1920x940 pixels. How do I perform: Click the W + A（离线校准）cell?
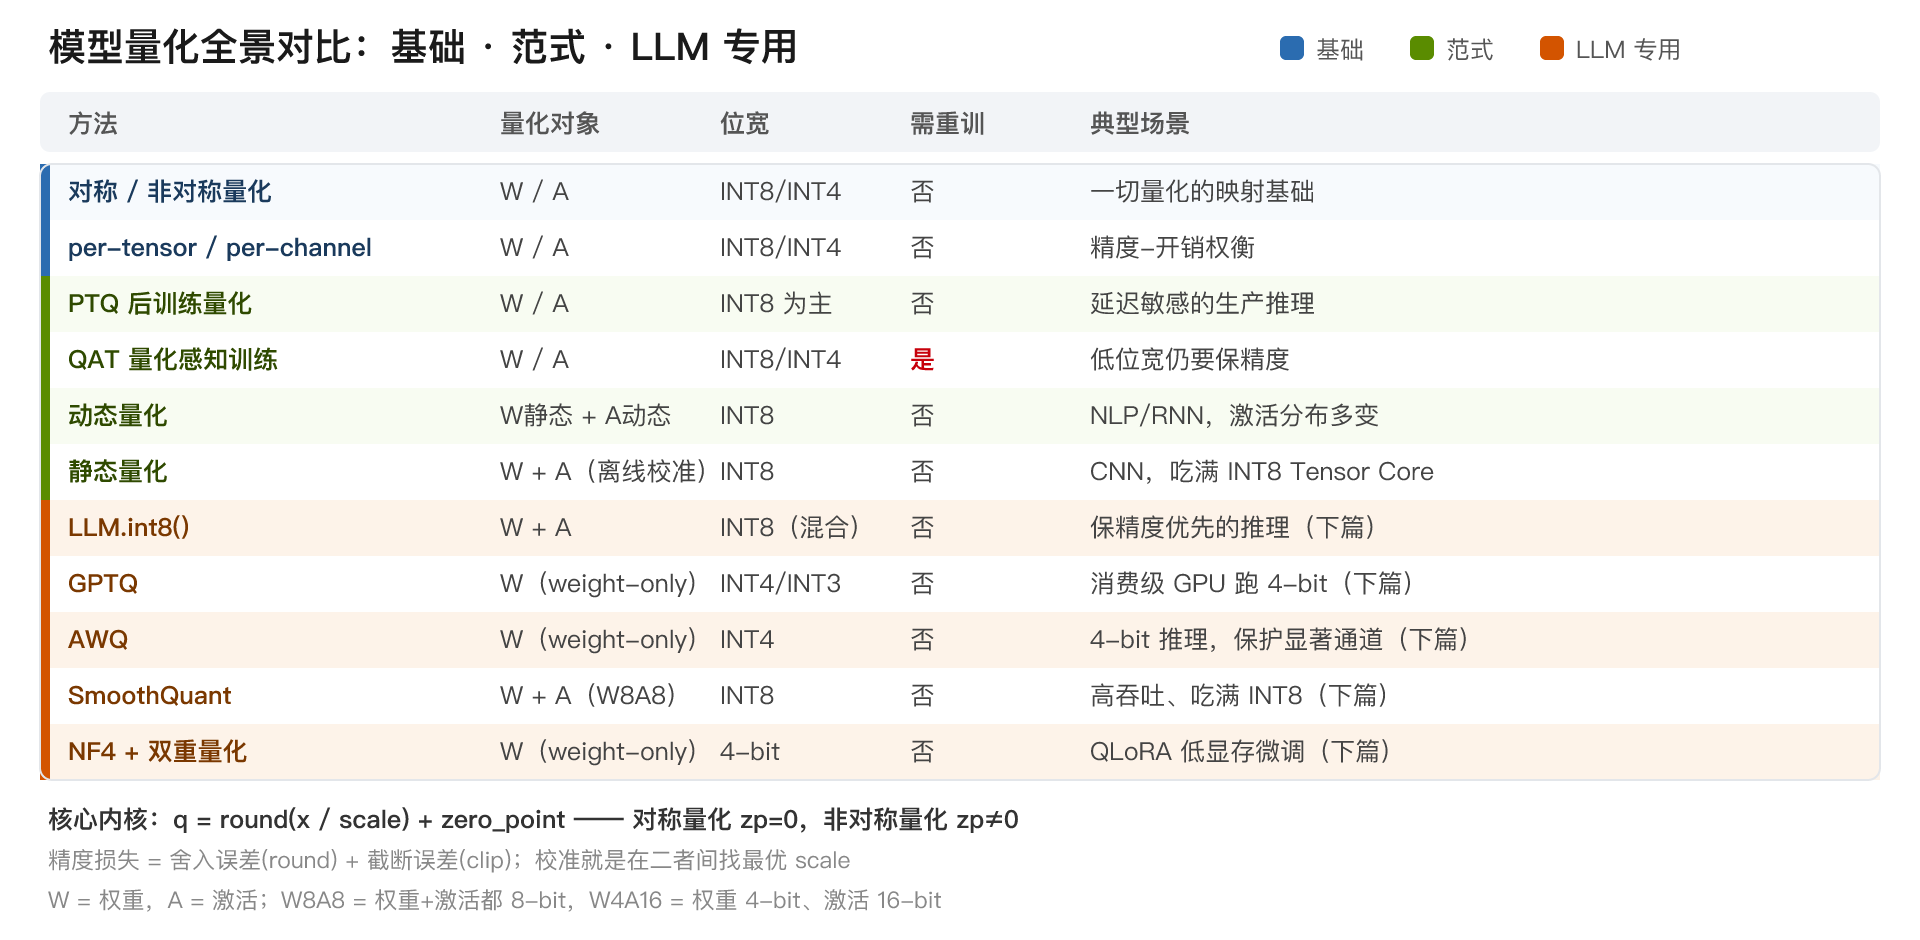pos(604,471)
